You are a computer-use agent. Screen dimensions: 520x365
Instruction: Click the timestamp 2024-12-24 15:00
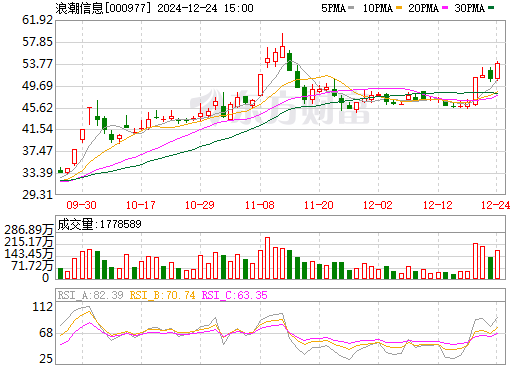[x=205, y=8]
